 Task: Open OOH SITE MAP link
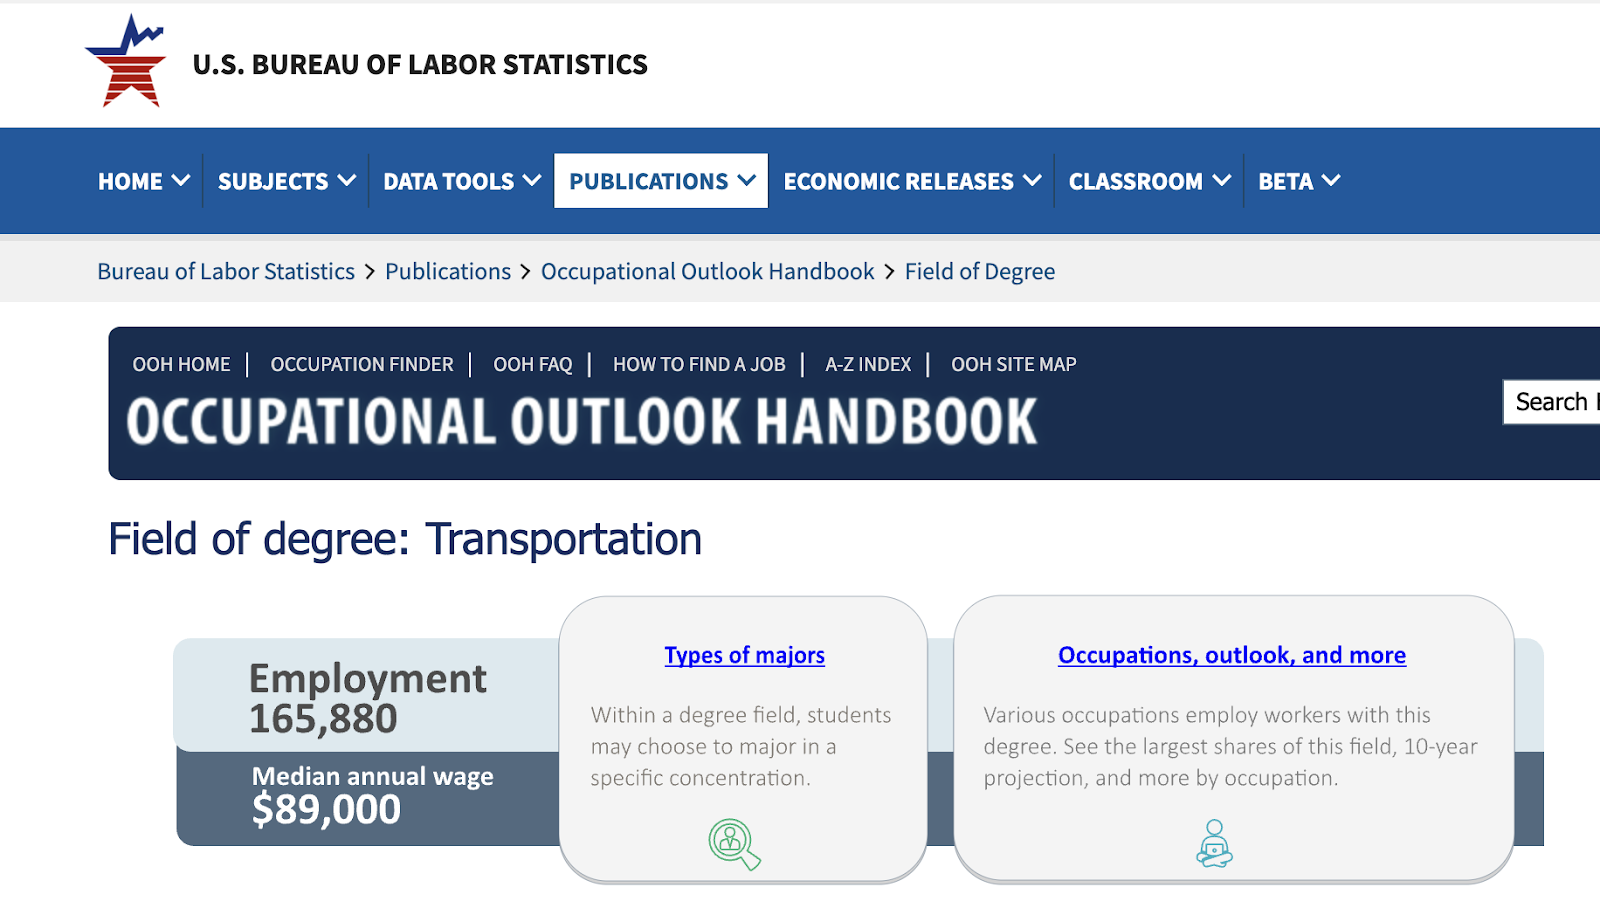[x=1014, y=365]
